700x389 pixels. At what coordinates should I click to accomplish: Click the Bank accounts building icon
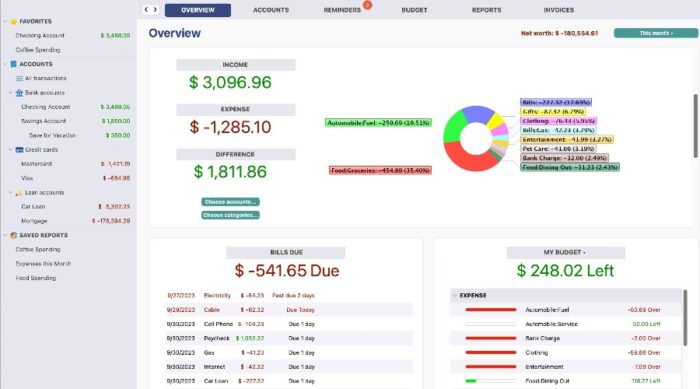[19, 92]
